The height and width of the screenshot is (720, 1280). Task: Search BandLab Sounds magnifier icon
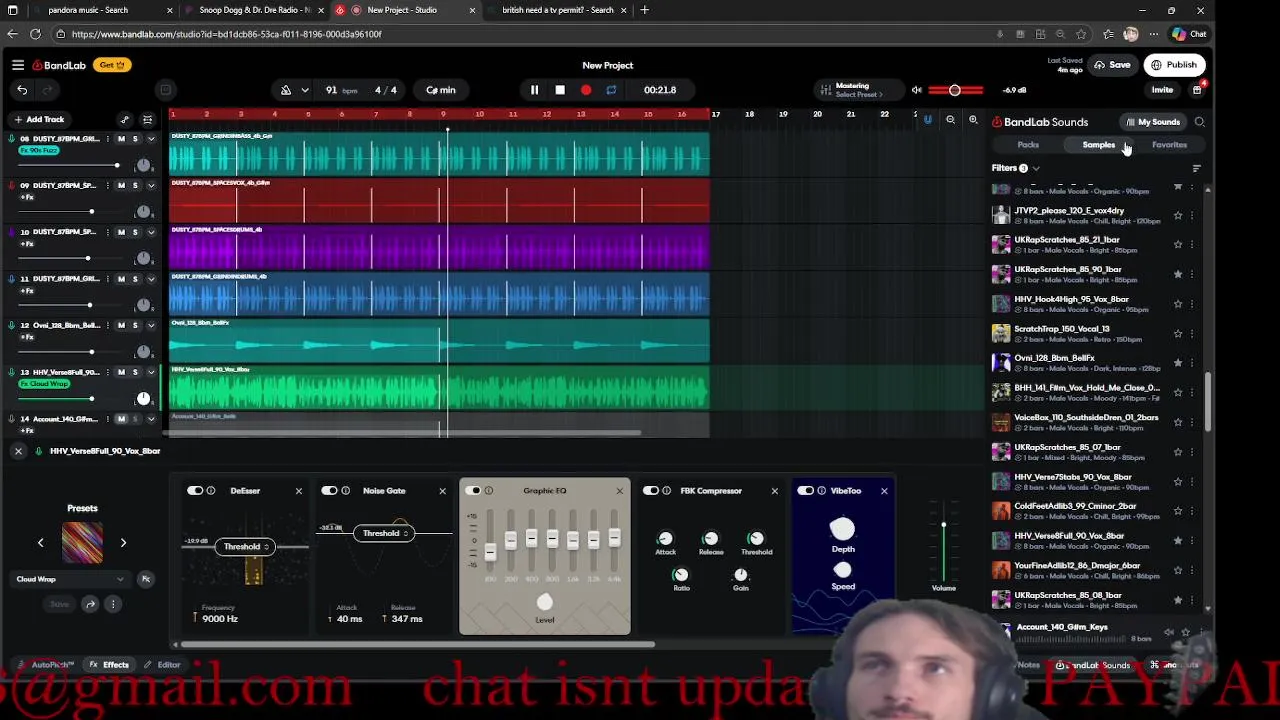pos(1200,122)
